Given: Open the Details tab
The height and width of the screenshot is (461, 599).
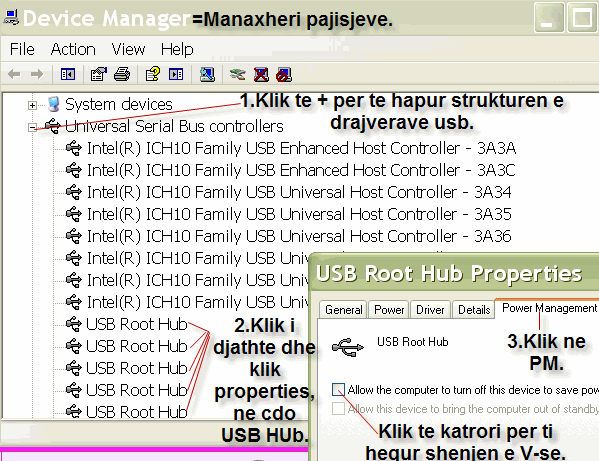Looking at the screenshot, I should (x=474, y=309).
